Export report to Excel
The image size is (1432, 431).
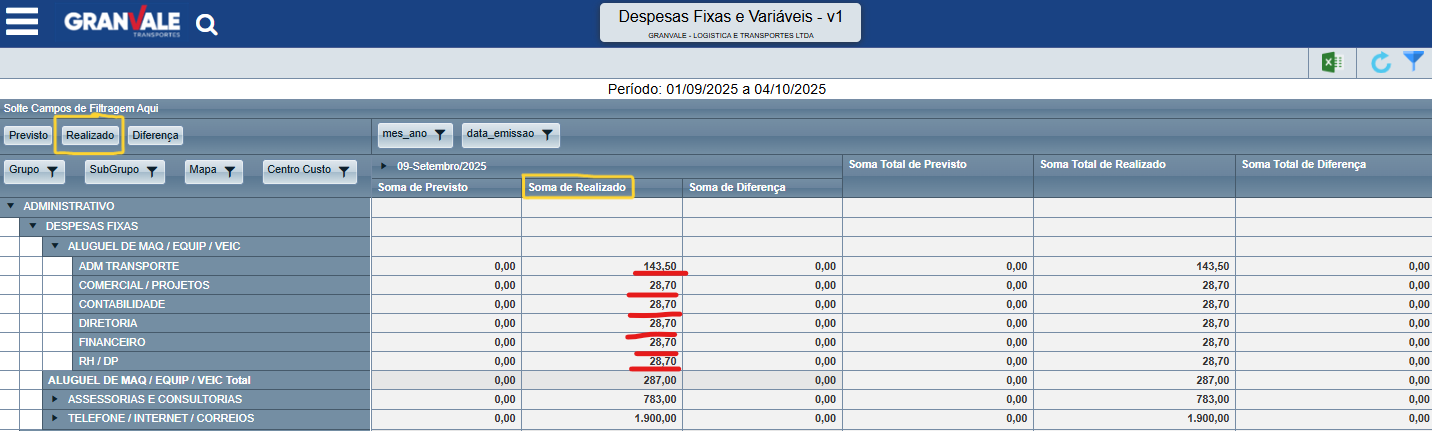pyautogui.click(x=1331, y=62)
